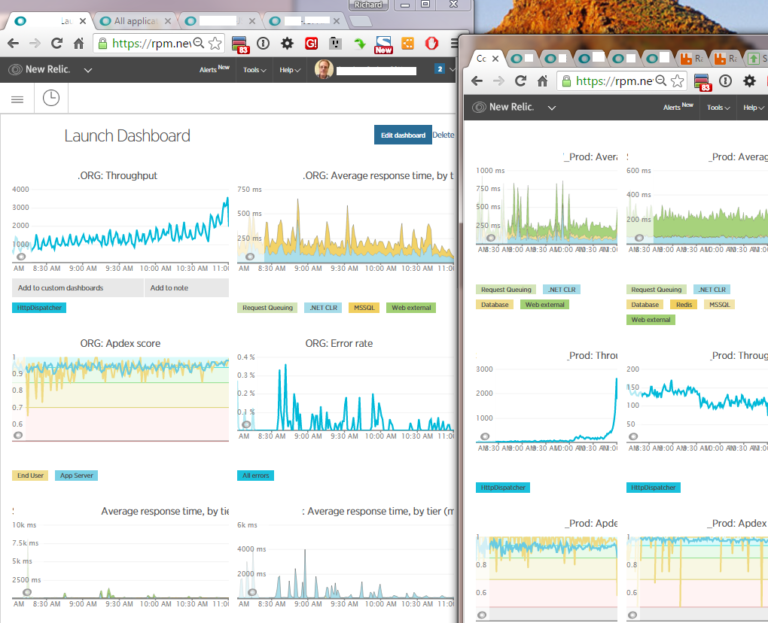Click handle on ORG Throughput chart
The width and height of the screenshot is (768, 623).
21,257
